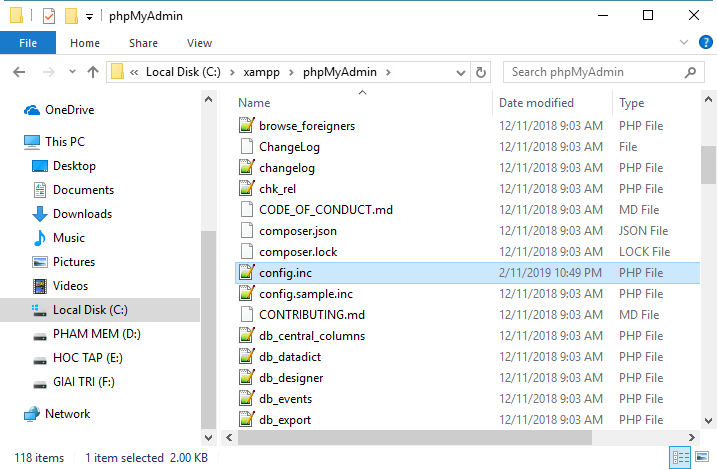Click phpMyAdmin in the address path
717x469 pixels.
tap(340, 72)
